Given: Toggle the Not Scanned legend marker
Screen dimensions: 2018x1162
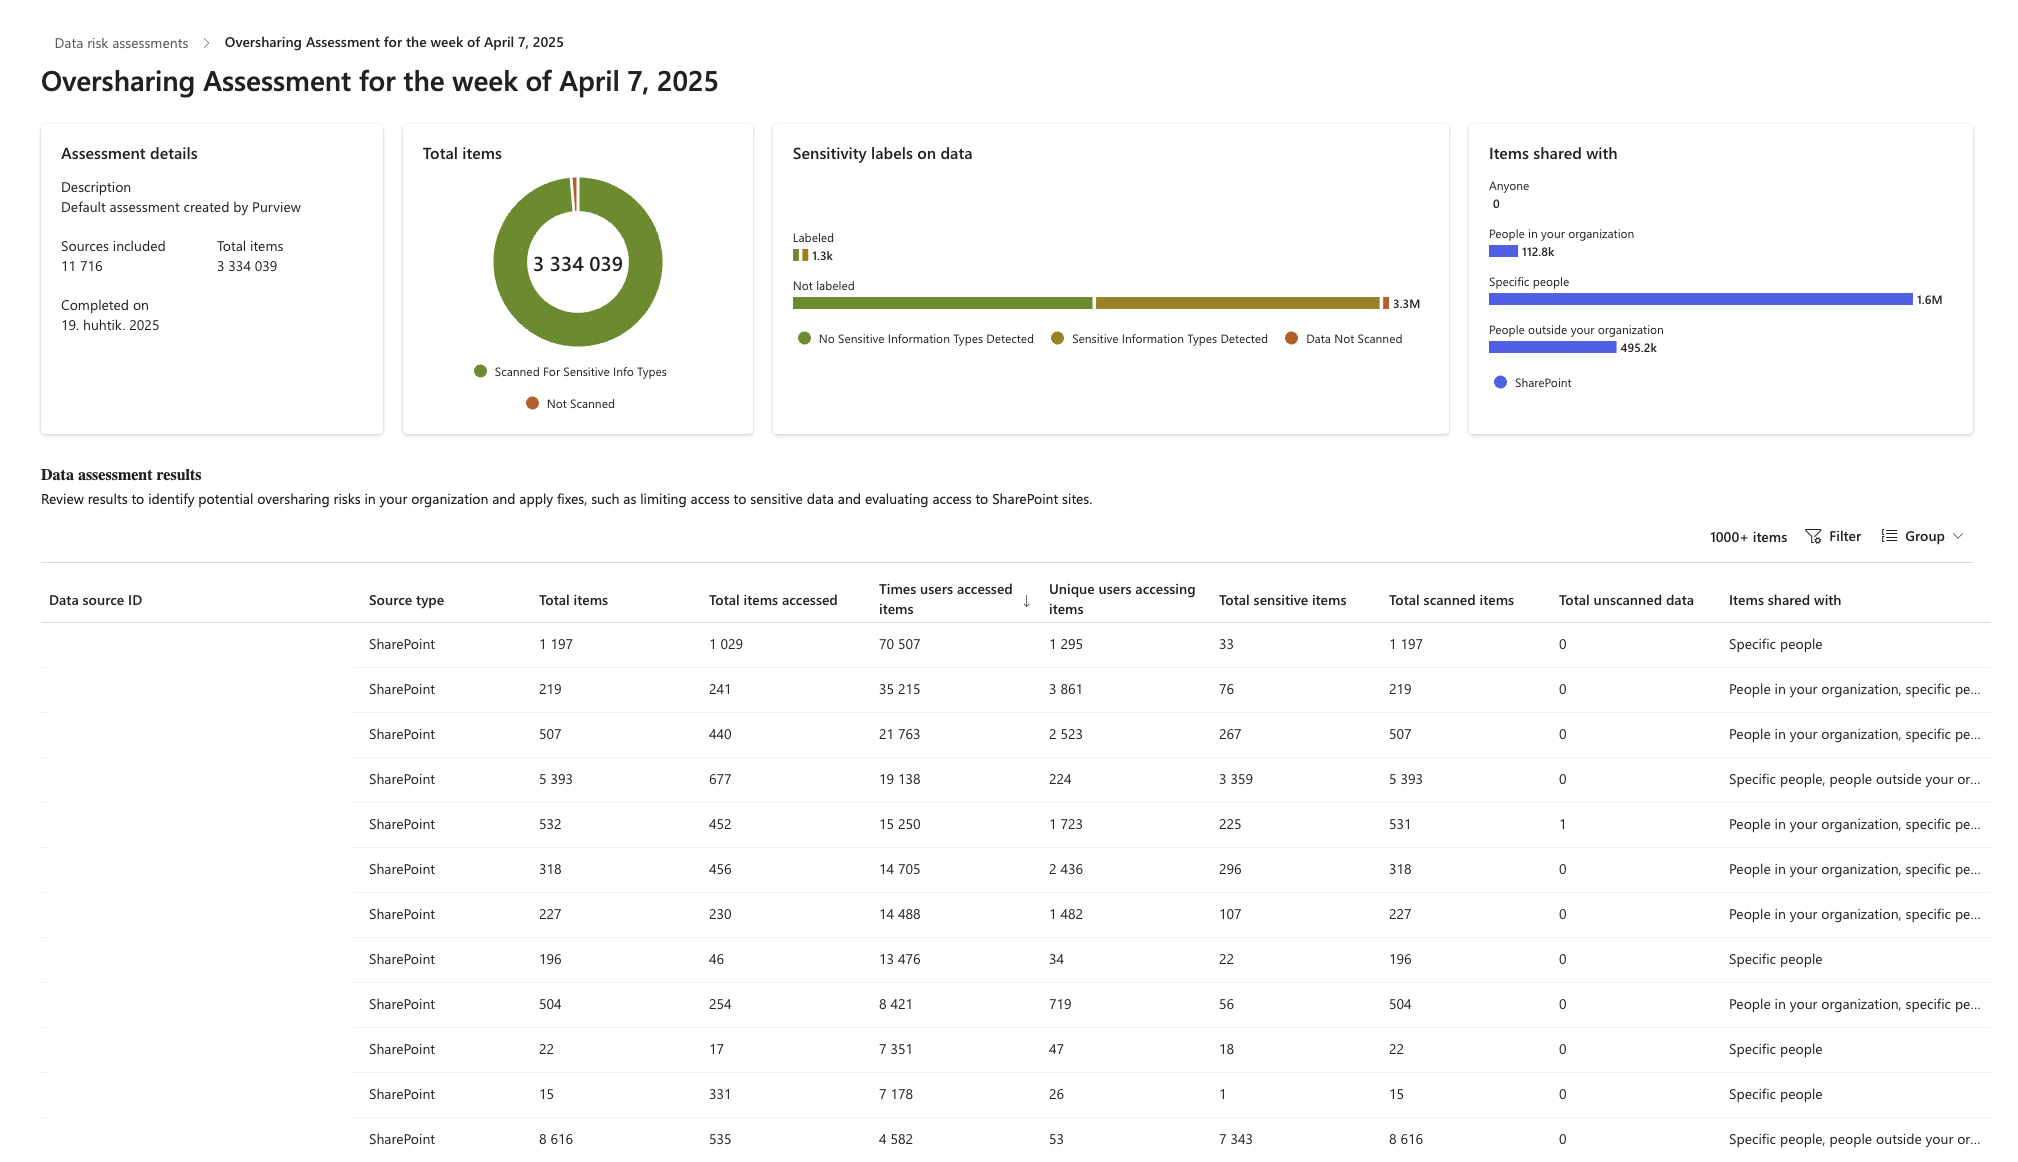Looking at the screenshot, I should (532, 403).
